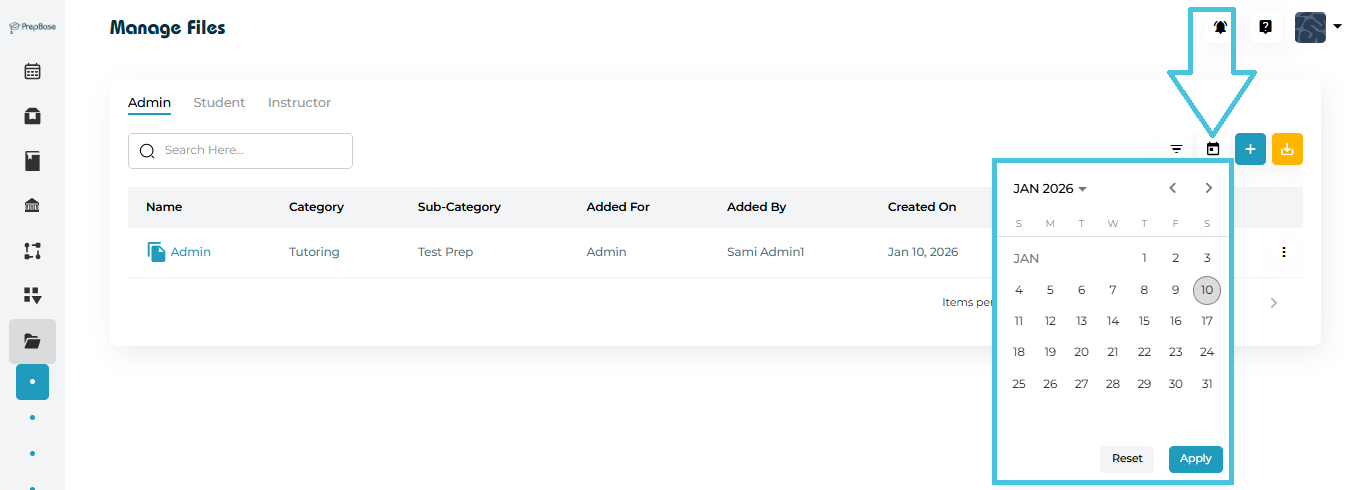Click the bank building sidebar icon
This screenshot has width=1362, height=490.
pyautogui.click(x=32, y=206)
